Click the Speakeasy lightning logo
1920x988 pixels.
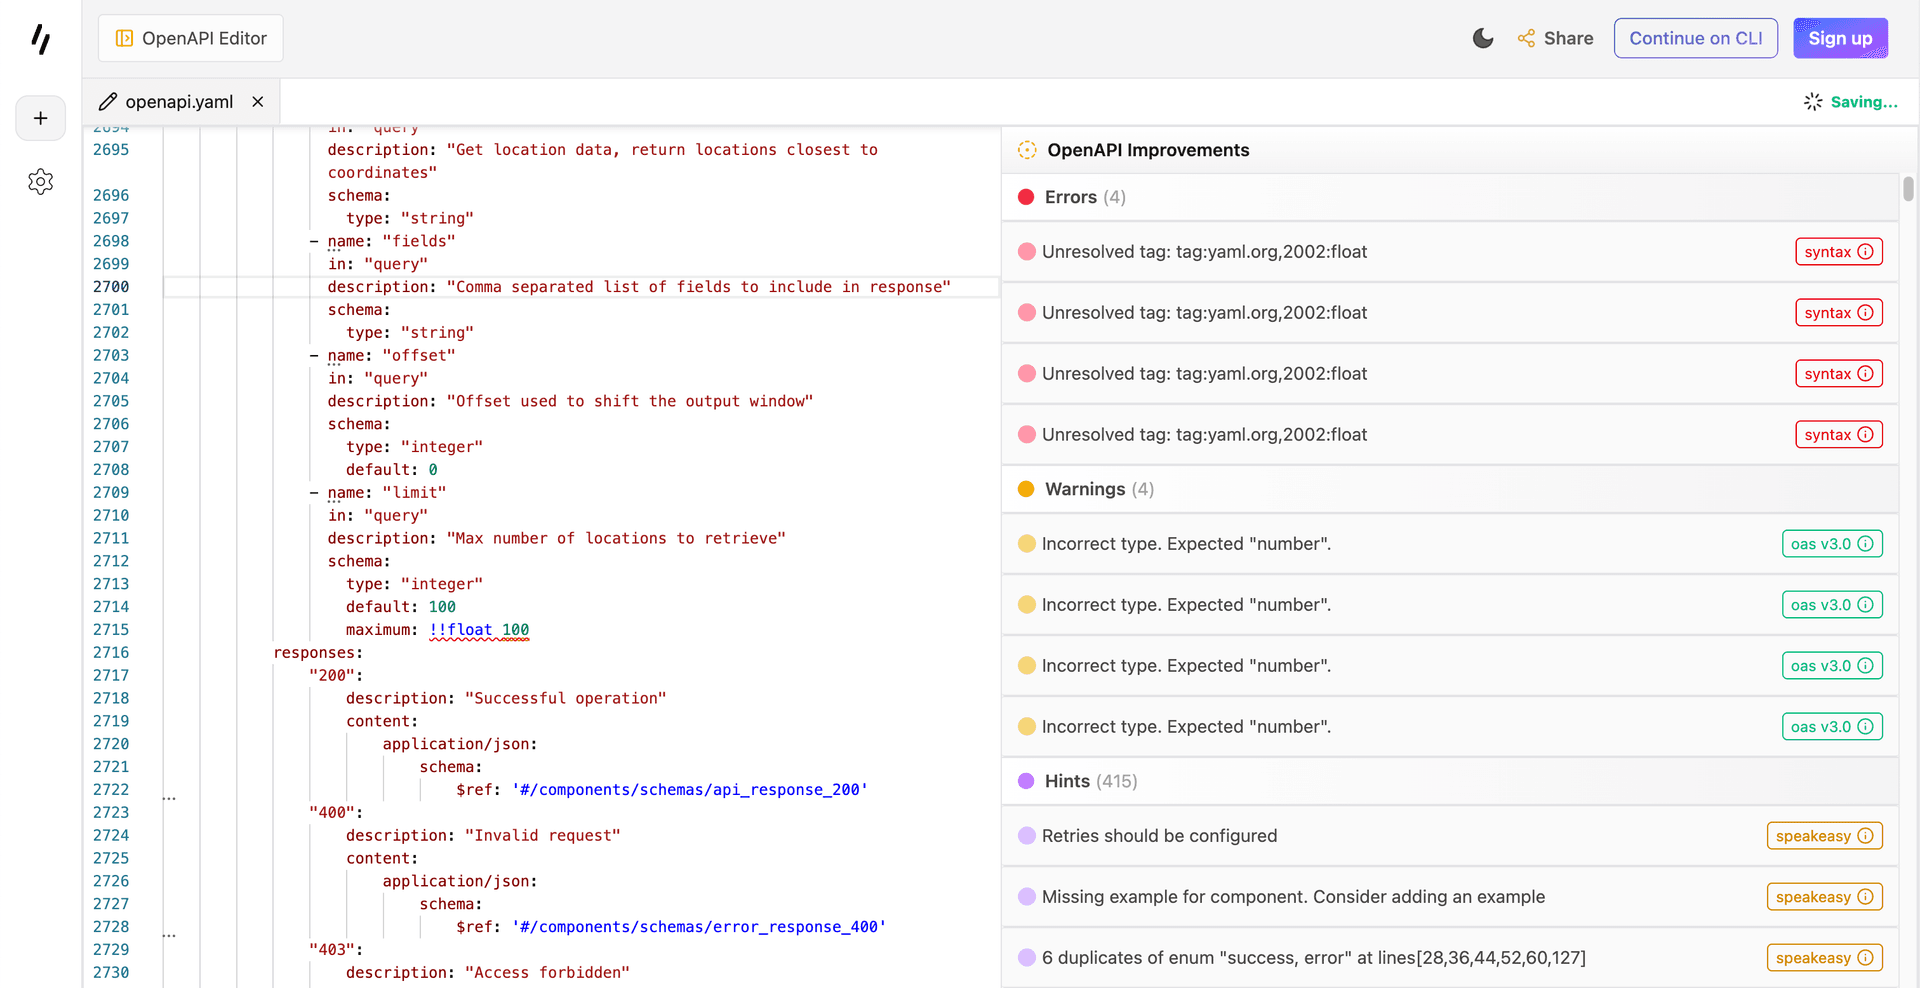coord(40,37)
